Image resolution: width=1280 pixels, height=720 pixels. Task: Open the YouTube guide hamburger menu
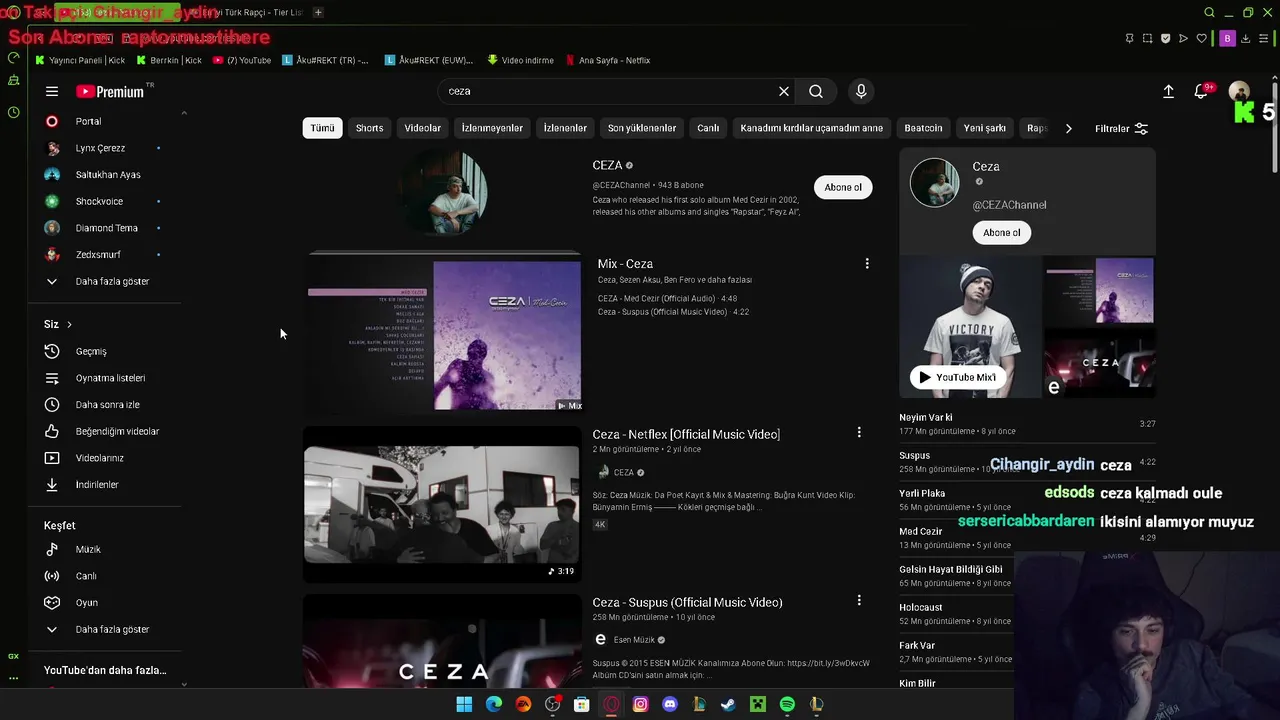pos(52,91)
